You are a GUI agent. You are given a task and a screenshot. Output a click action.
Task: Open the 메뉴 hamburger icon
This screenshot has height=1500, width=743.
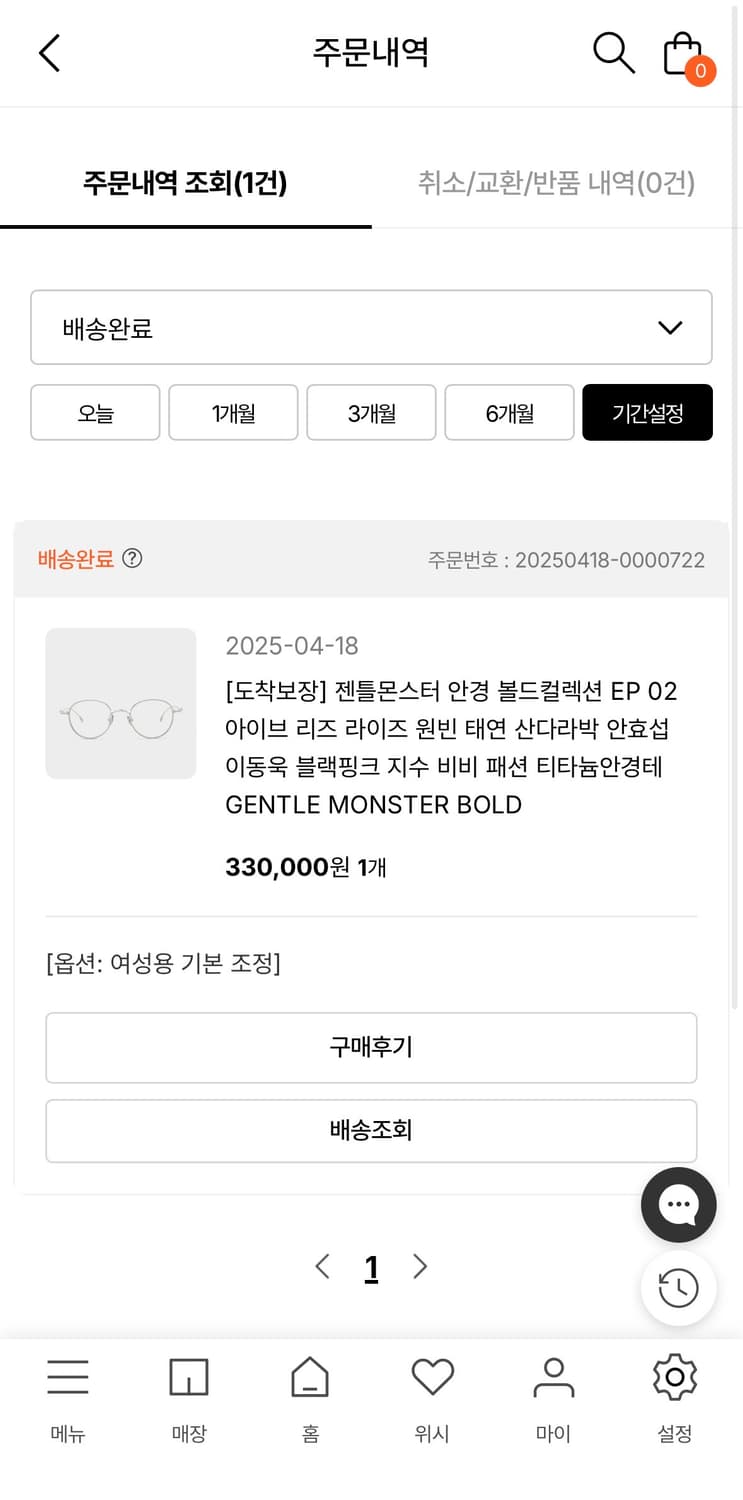[68, 1378]
